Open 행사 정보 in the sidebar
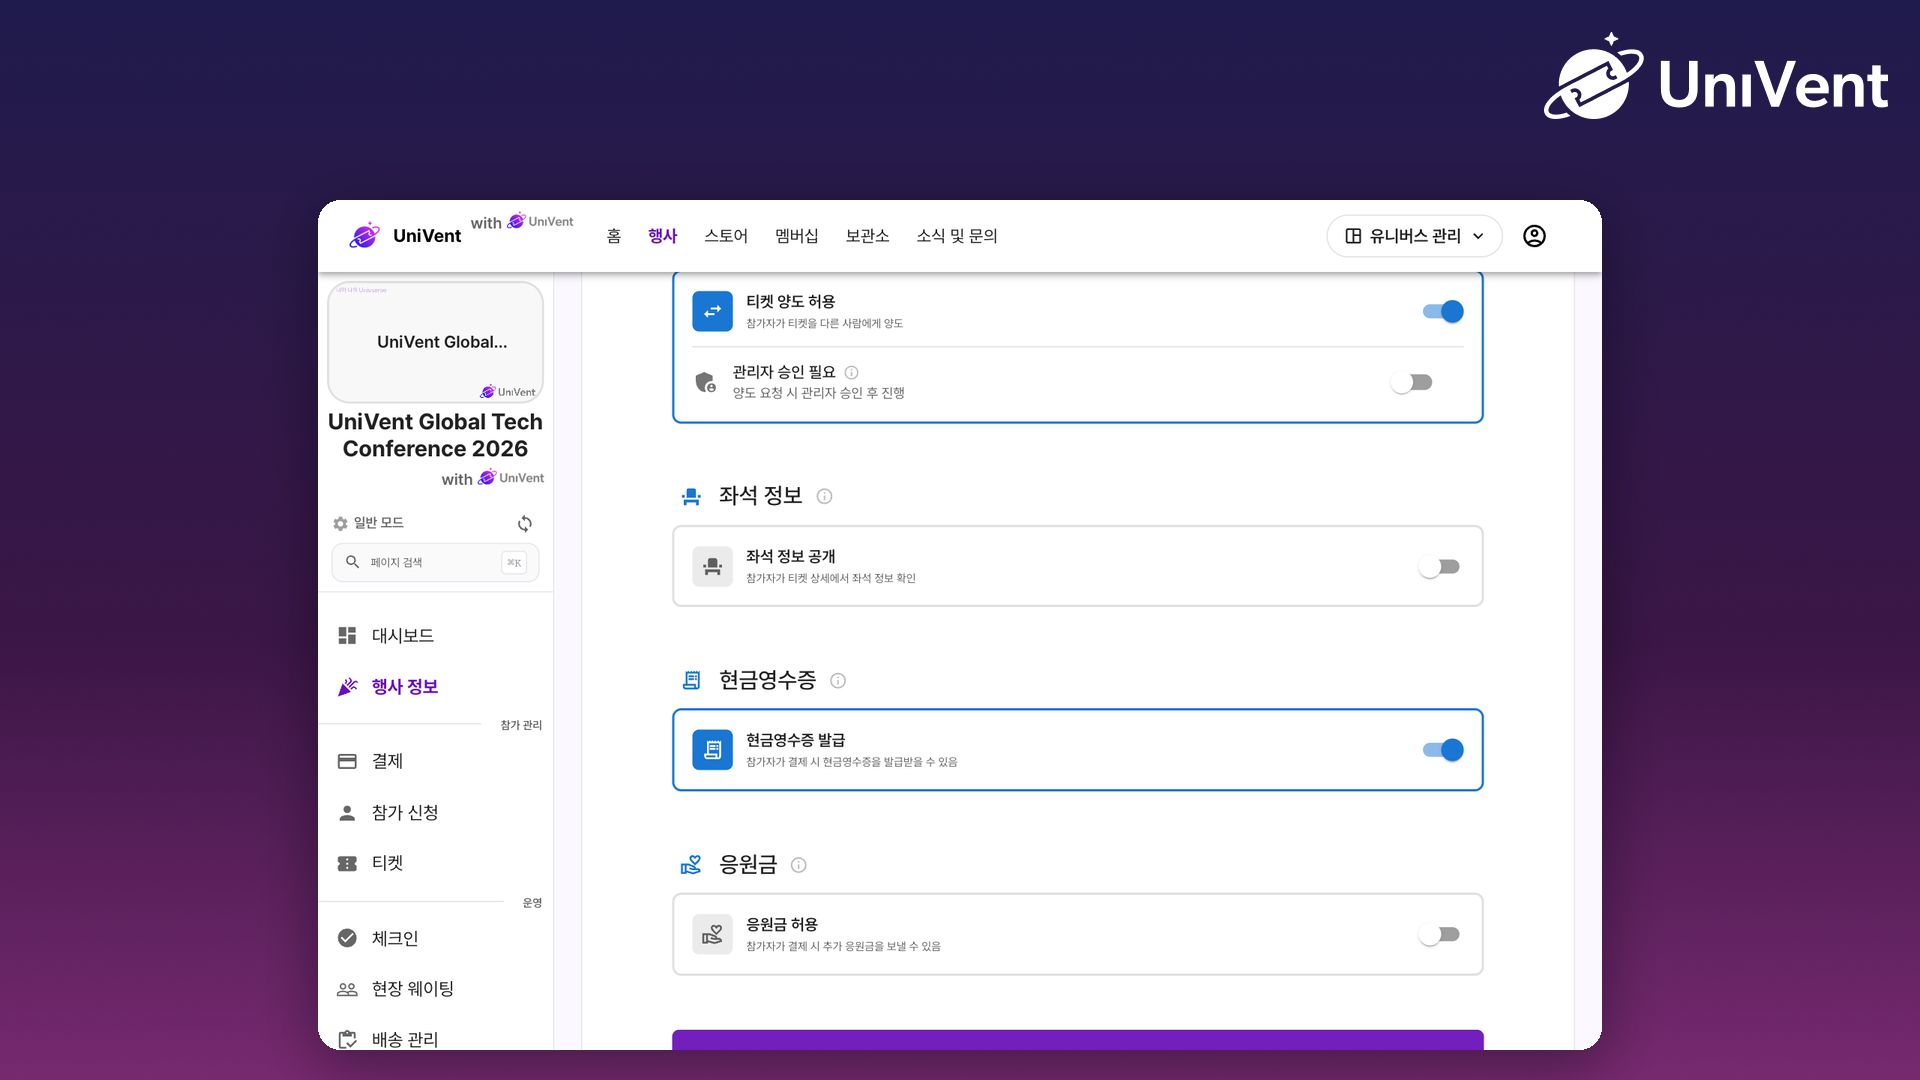The image size is (1920, 1080). (435, 687)
